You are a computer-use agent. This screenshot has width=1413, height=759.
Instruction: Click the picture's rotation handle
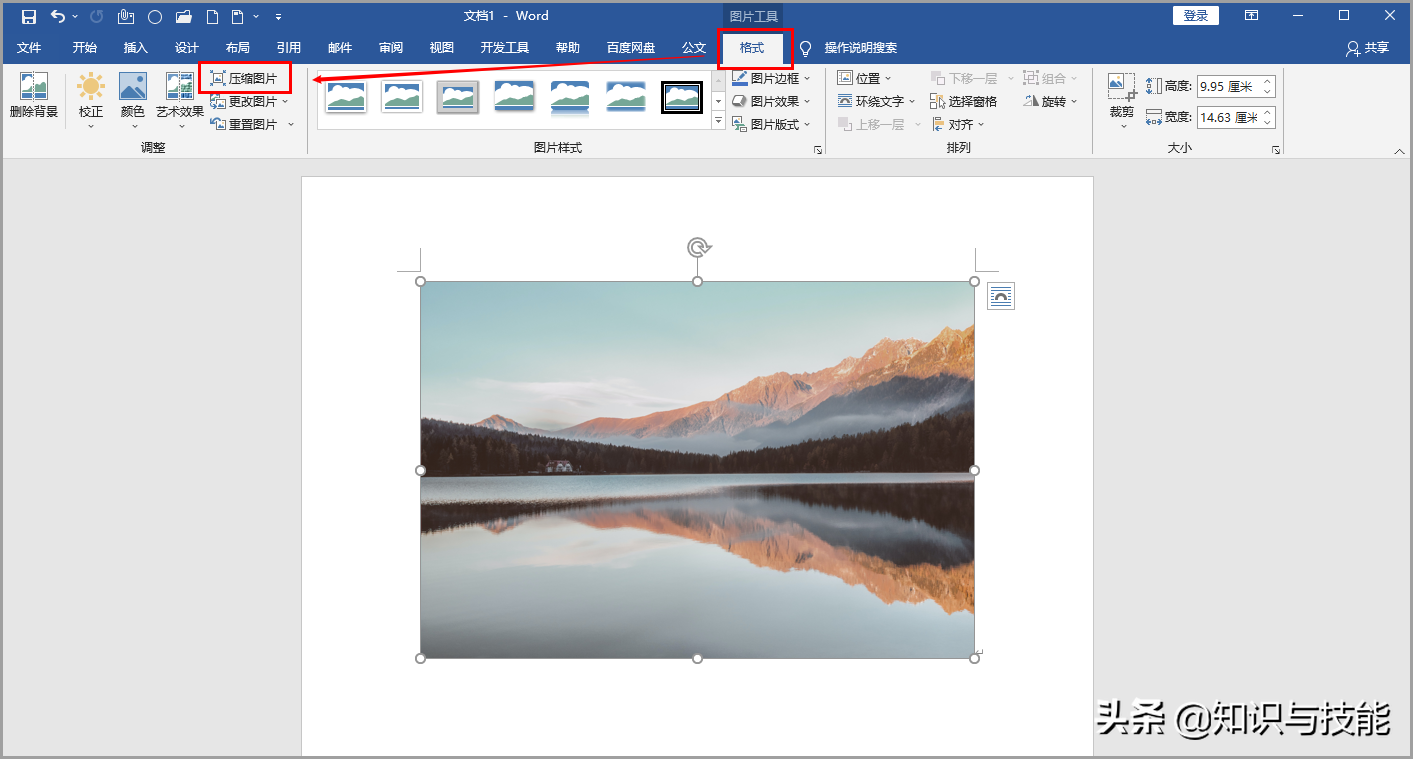[698, 247]
